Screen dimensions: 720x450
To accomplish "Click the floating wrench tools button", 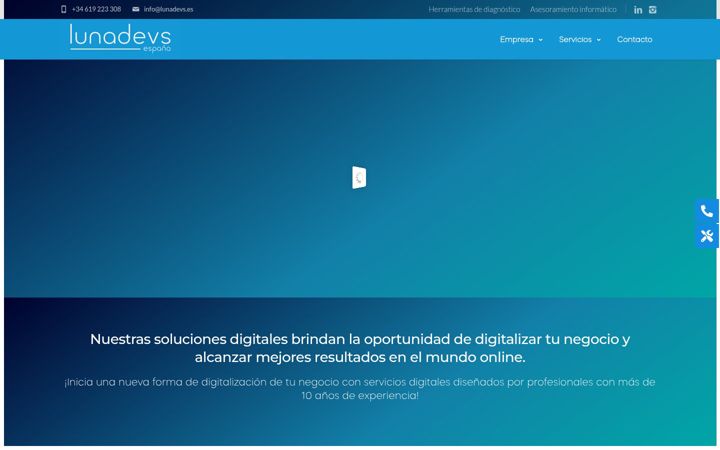I will click(x=707, y=236).
